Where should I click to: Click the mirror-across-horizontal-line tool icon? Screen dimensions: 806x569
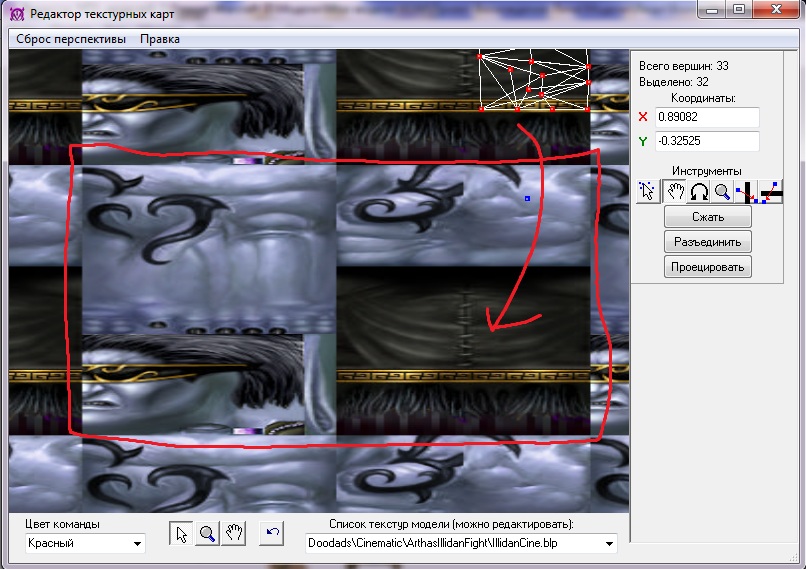click(x=771, y=192)
